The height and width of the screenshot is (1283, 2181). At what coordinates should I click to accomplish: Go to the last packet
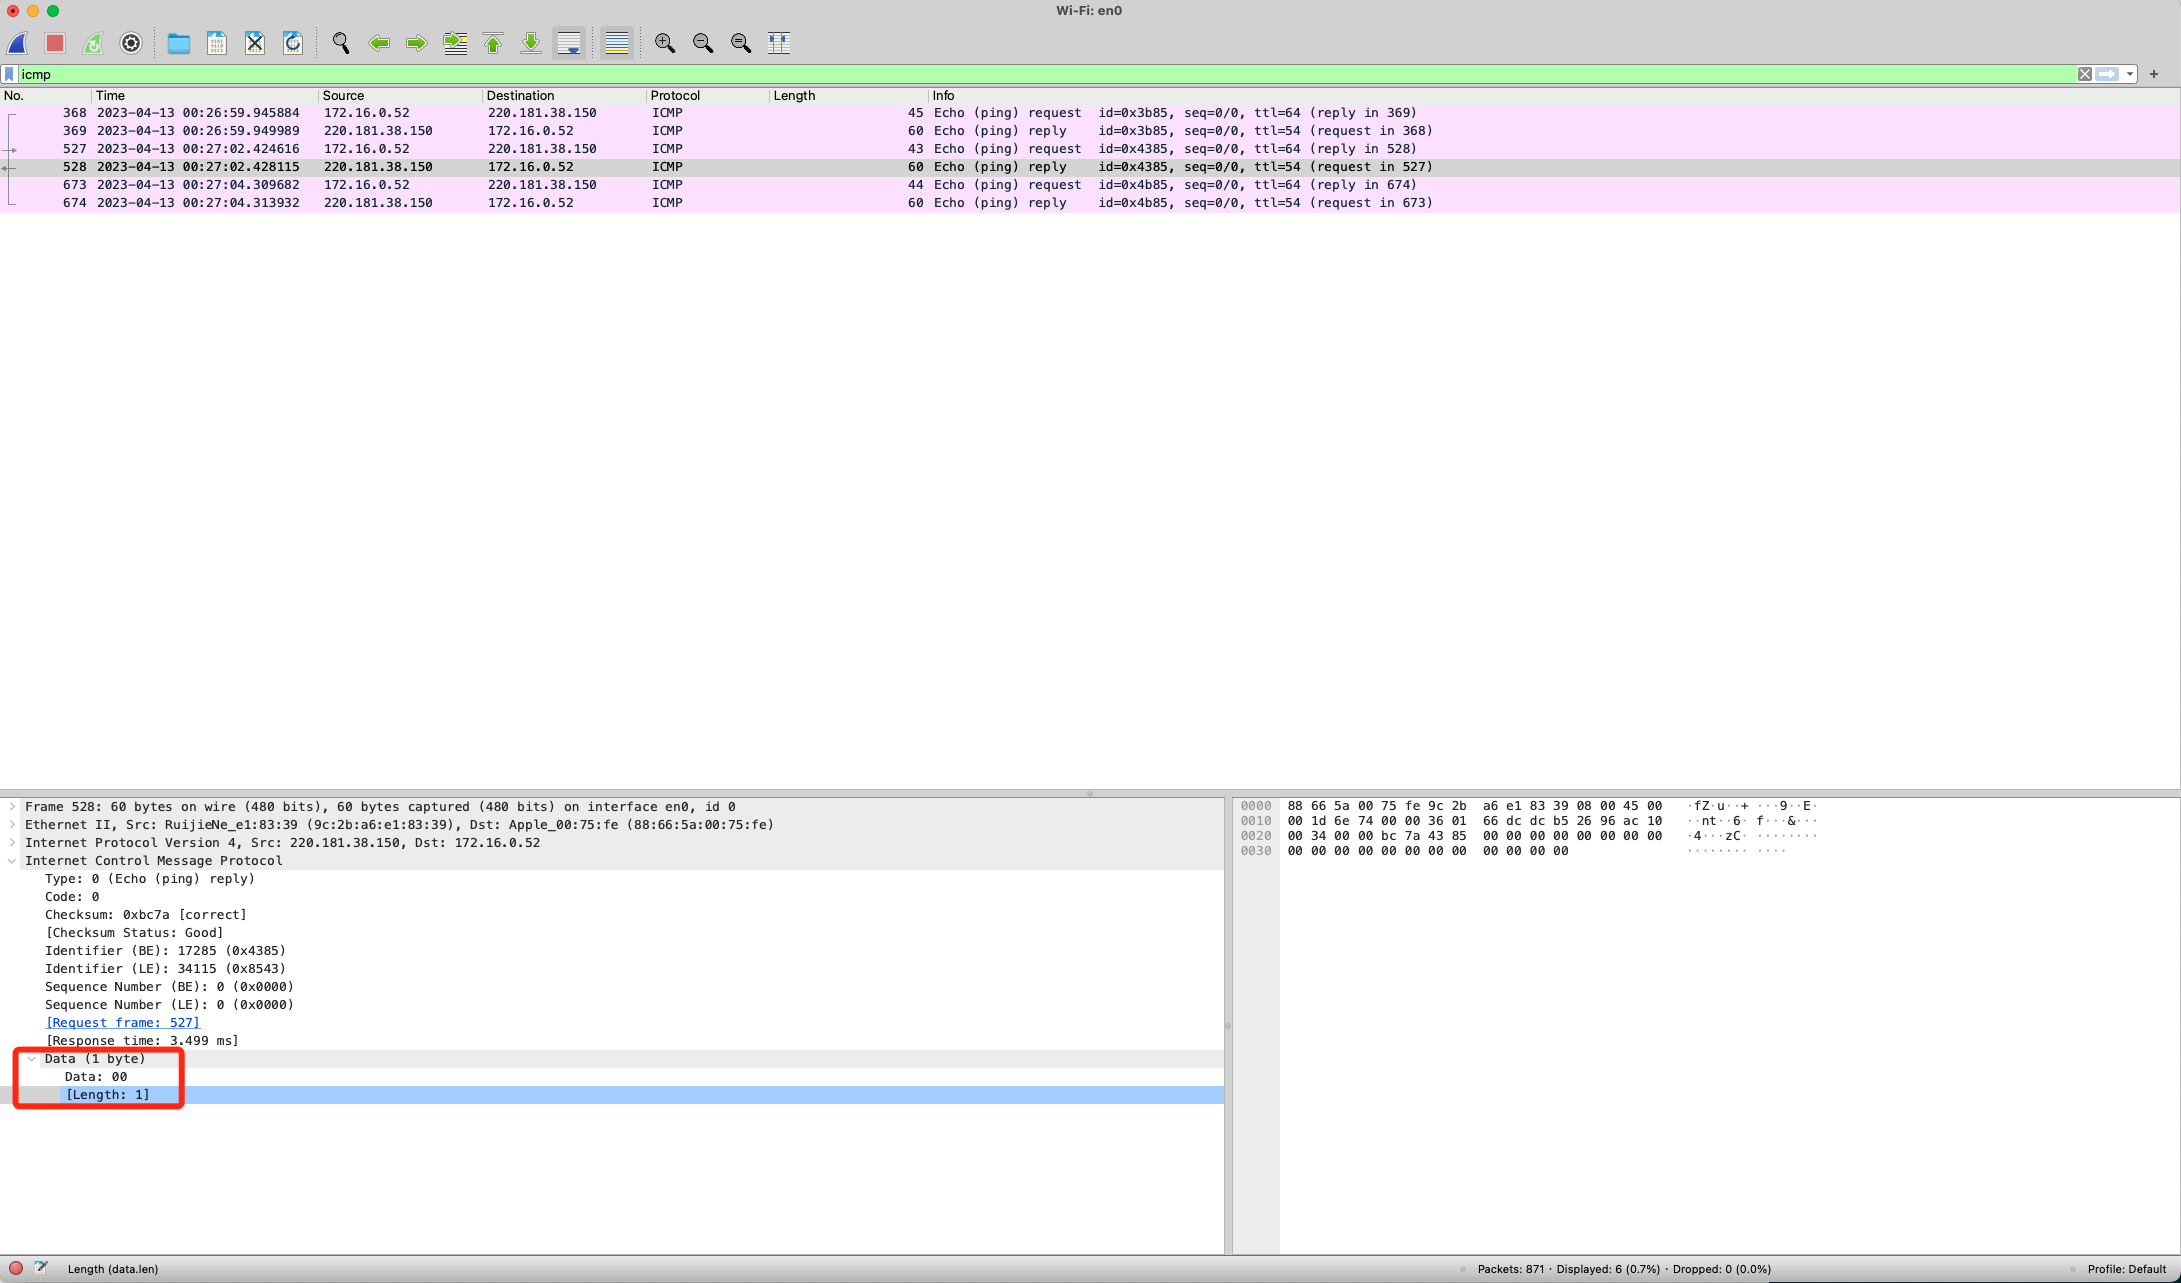click(531, 43)
